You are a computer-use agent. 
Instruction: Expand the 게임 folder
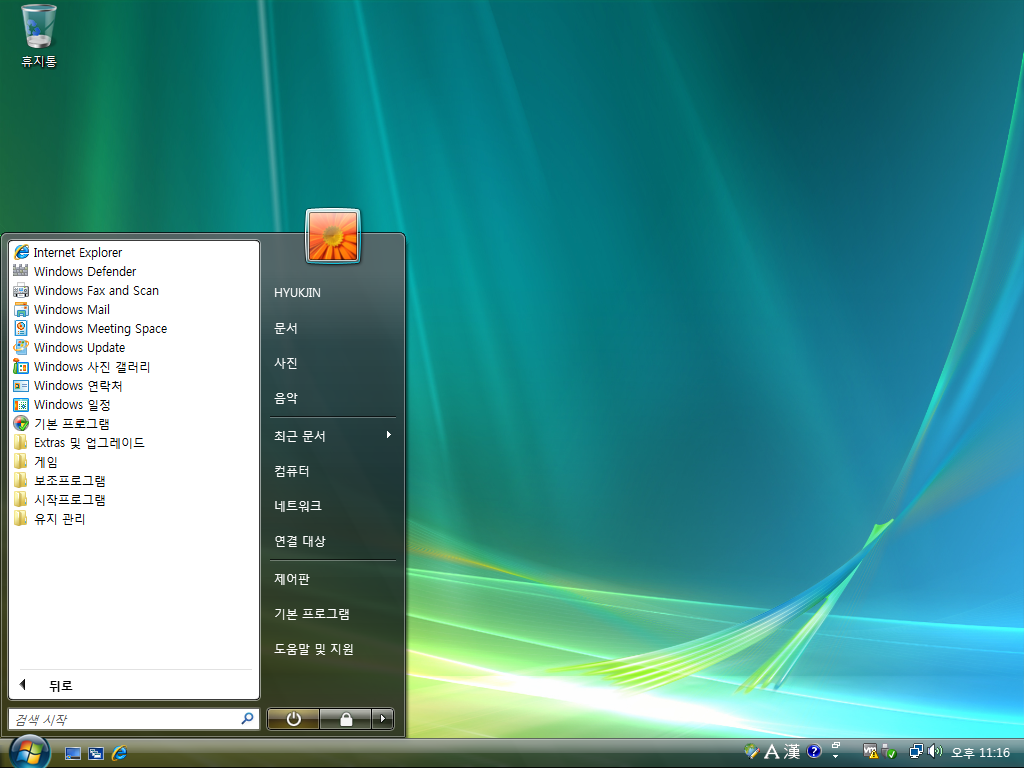pyautogui.click(x=134, y=461)
